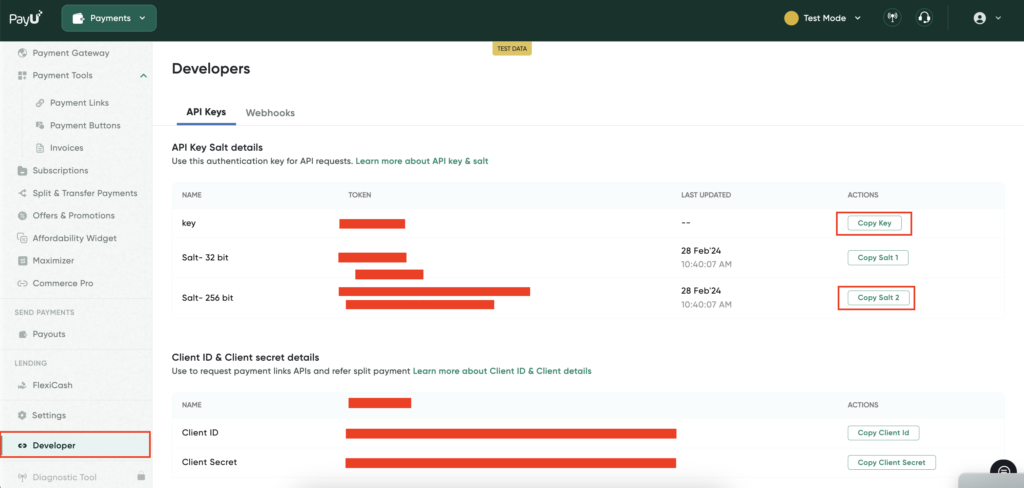This screenshot has height=488, width=1024.
Task: Open Payouts under Send Payments
Action: point(49,334)
